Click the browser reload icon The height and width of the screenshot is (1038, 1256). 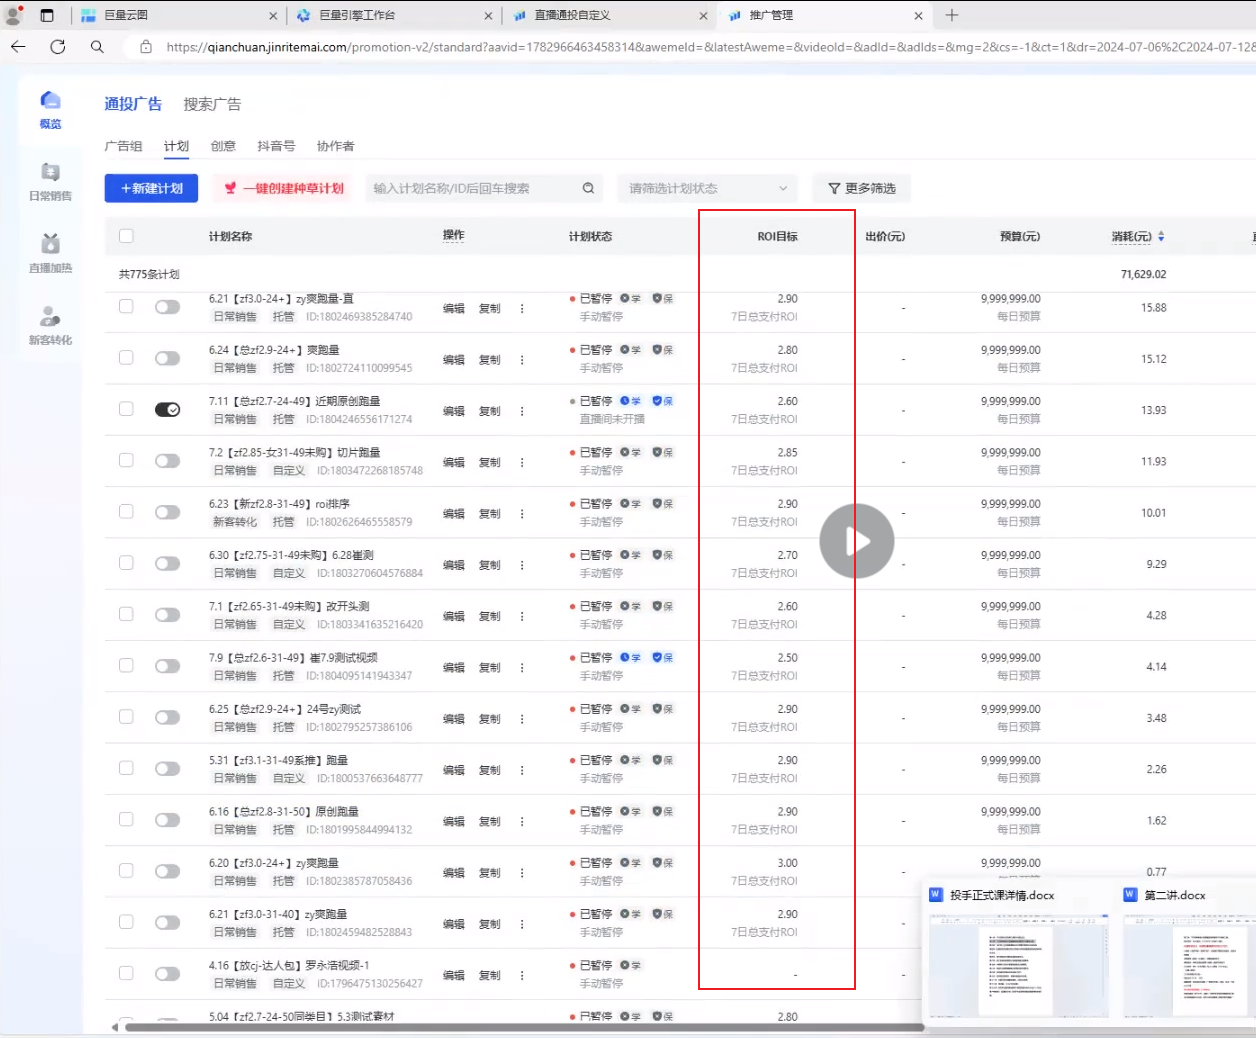(57, 47)
